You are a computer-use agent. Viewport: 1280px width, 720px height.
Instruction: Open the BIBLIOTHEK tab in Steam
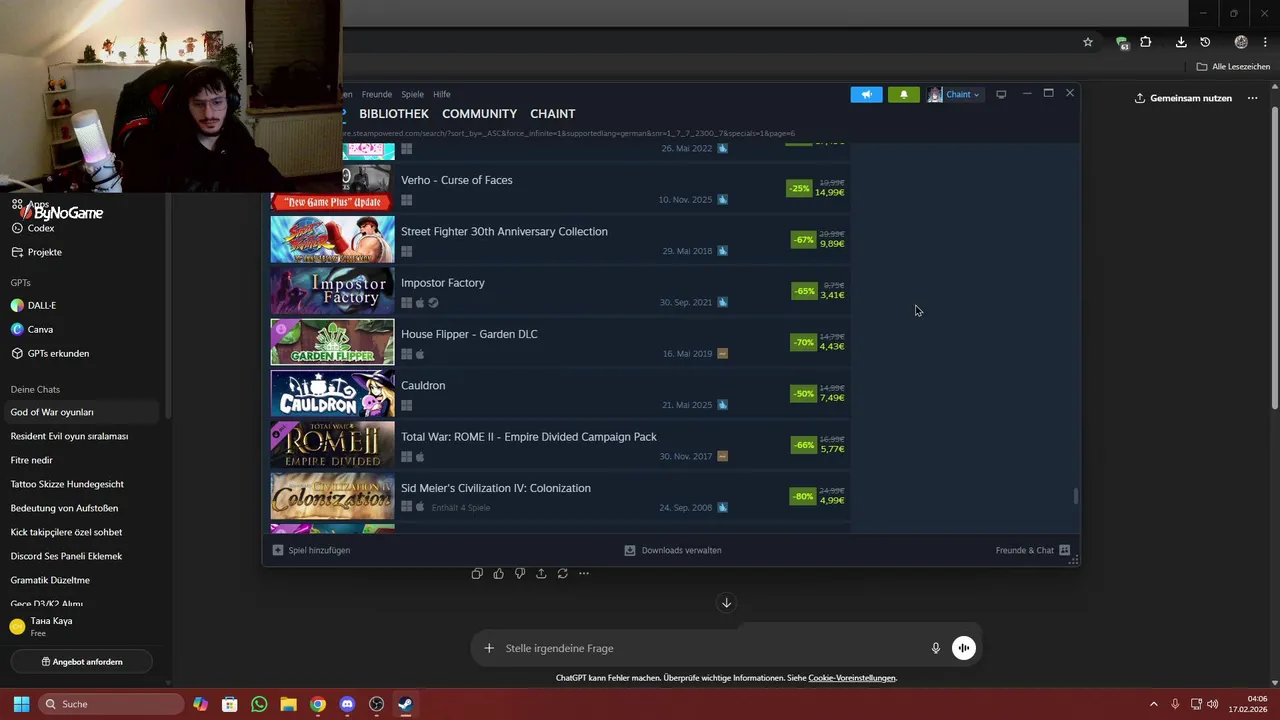click(394, 114)
